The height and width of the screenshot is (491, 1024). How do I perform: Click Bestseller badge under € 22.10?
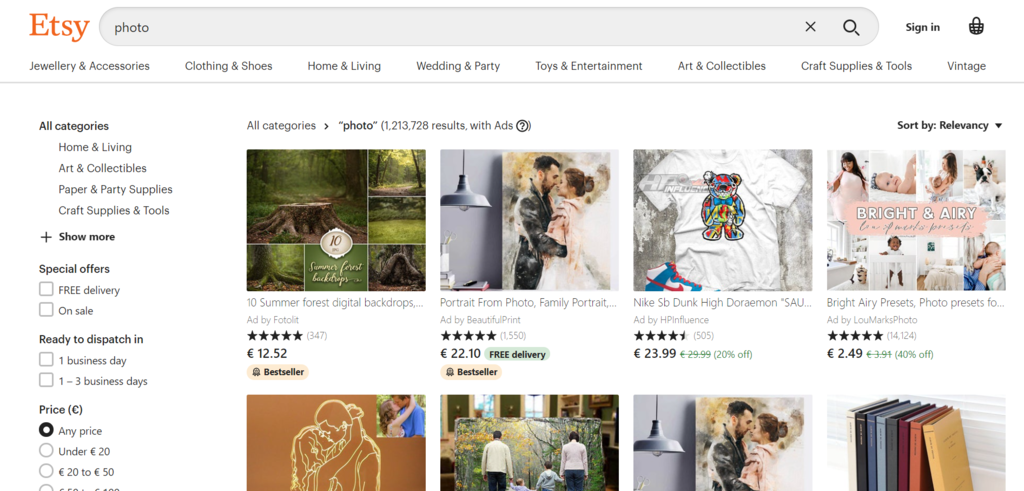471,372
